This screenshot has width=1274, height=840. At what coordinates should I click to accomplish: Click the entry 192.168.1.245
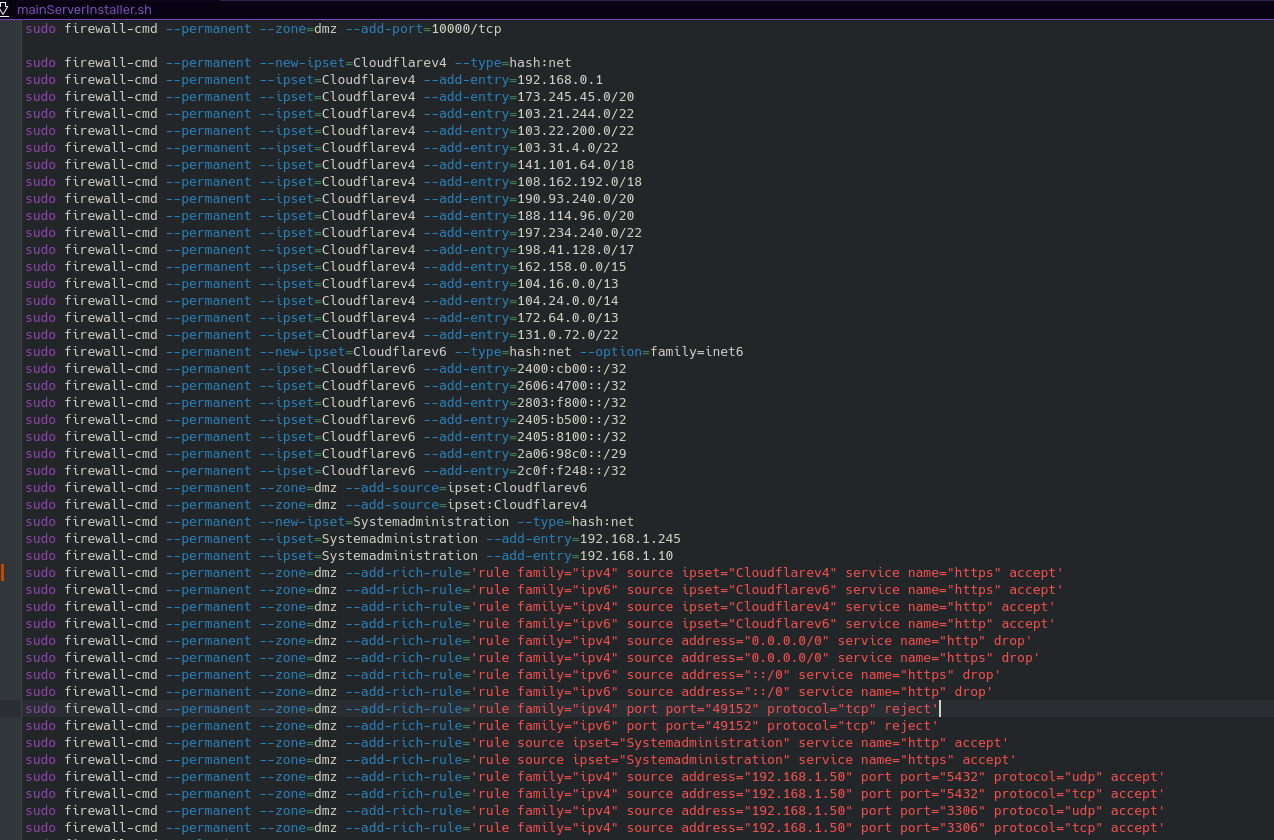point(630,538)
